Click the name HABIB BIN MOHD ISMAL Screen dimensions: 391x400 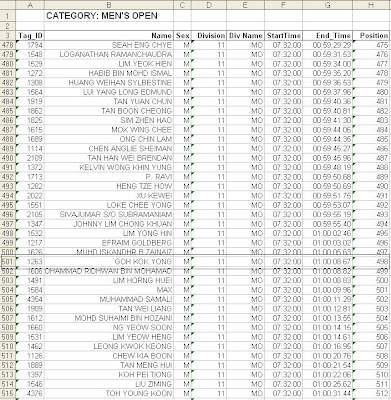pyautogui.click(x=130, y=73)
